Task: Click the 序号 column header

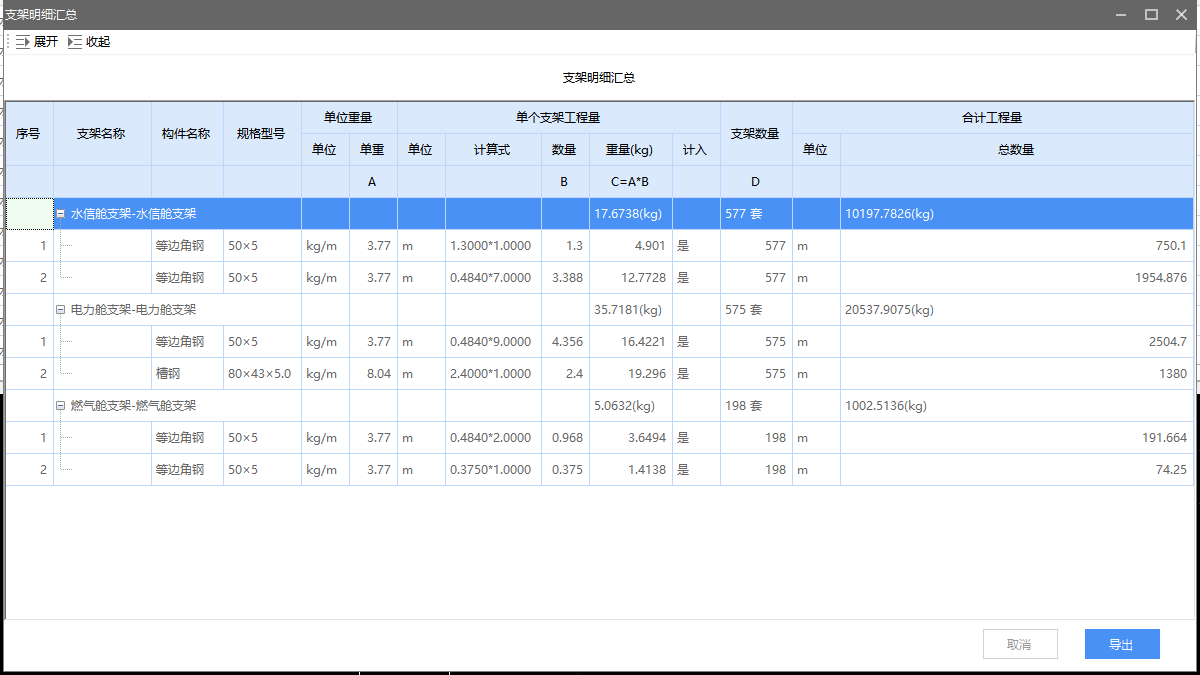Action: pos(29,133)
